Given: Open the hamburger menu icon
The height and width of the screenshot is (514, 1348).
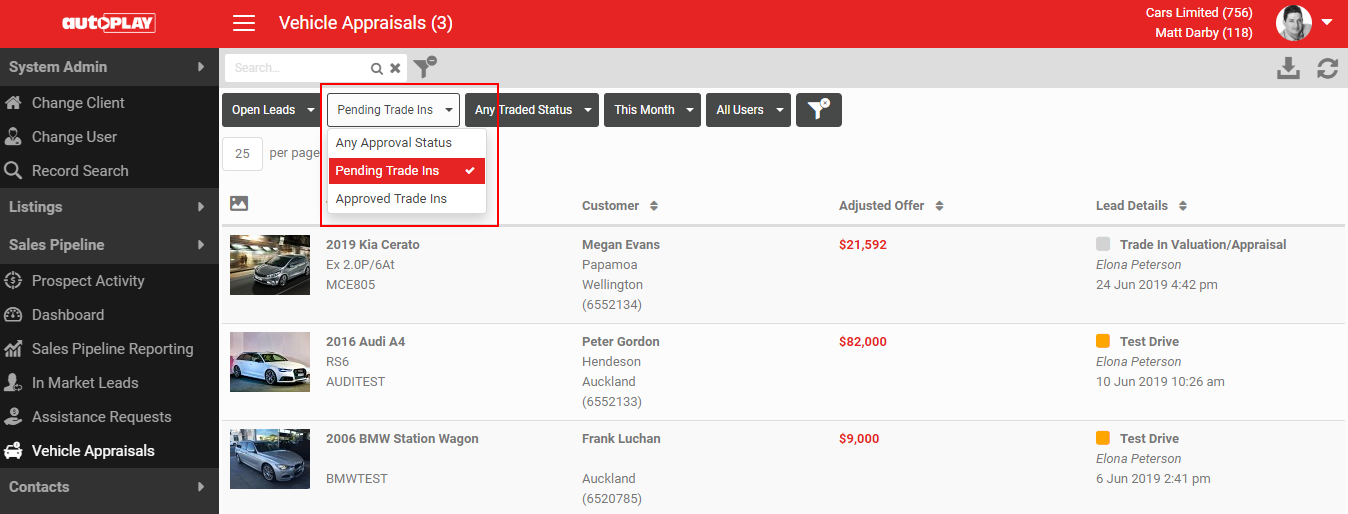Looking at the screenshot, I should click(x=243, y=23).
